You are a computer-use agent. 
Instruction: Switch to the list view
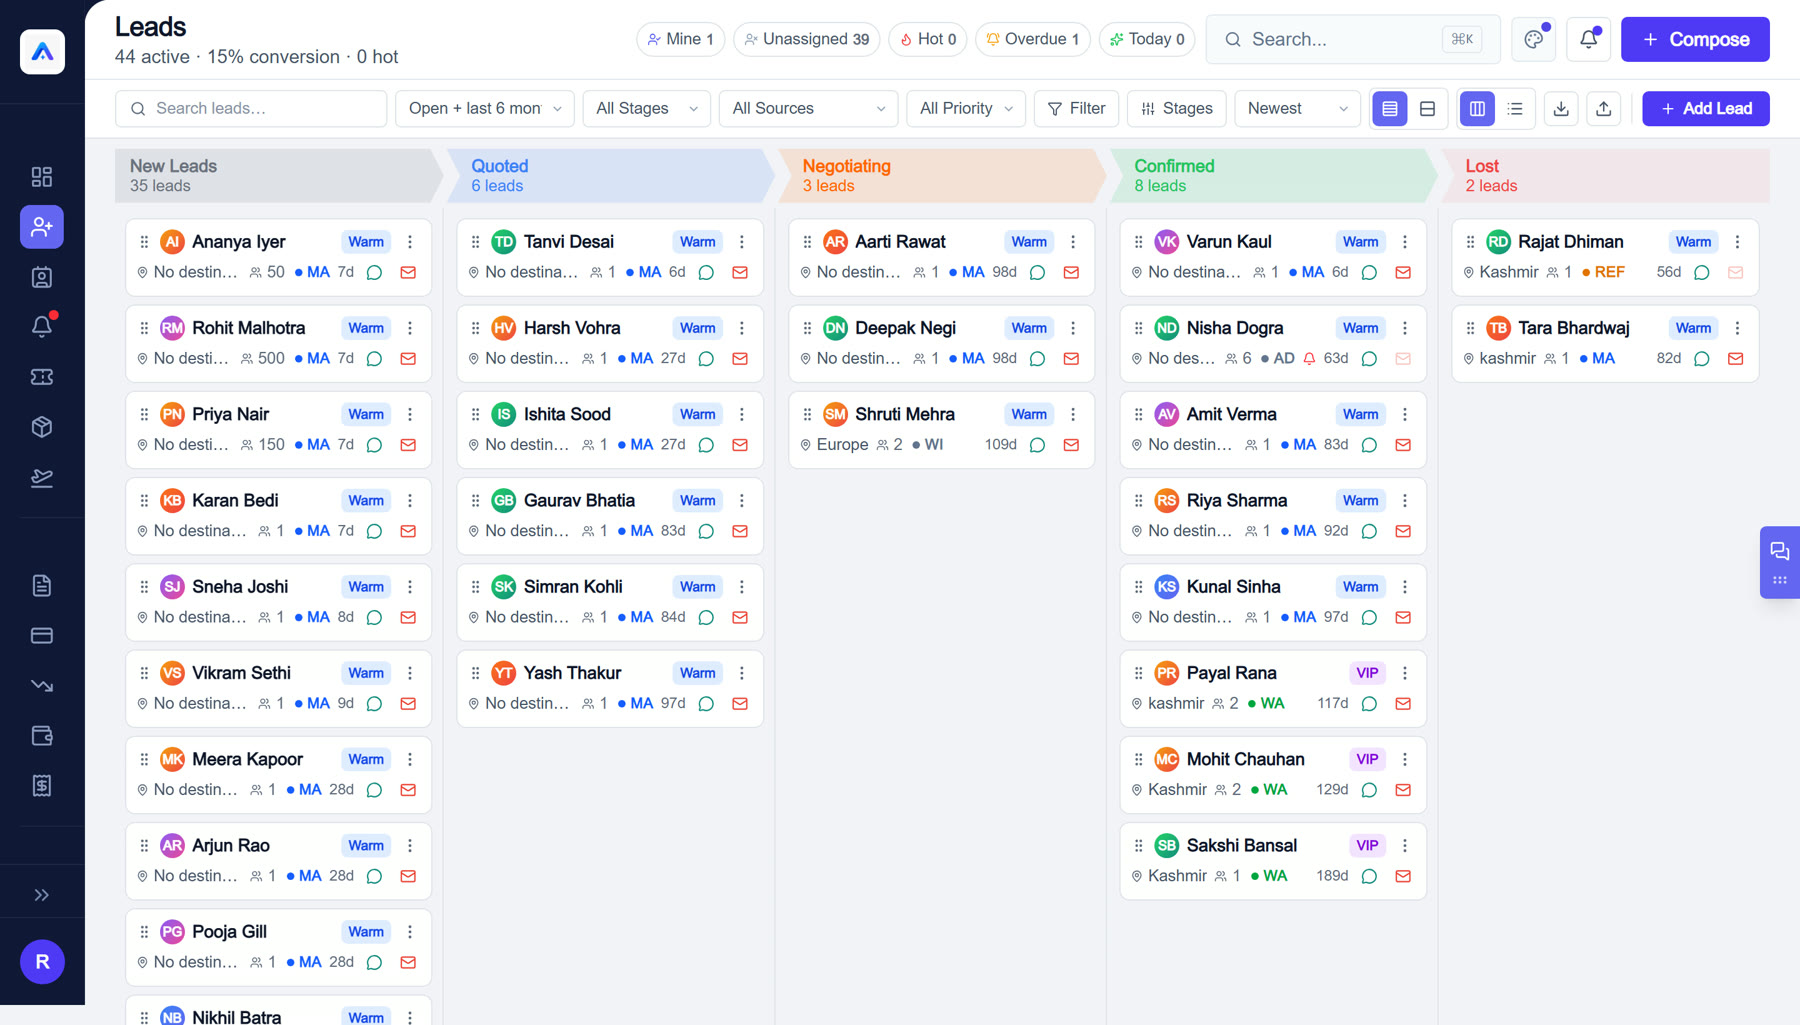click(x=1515, y=108)
